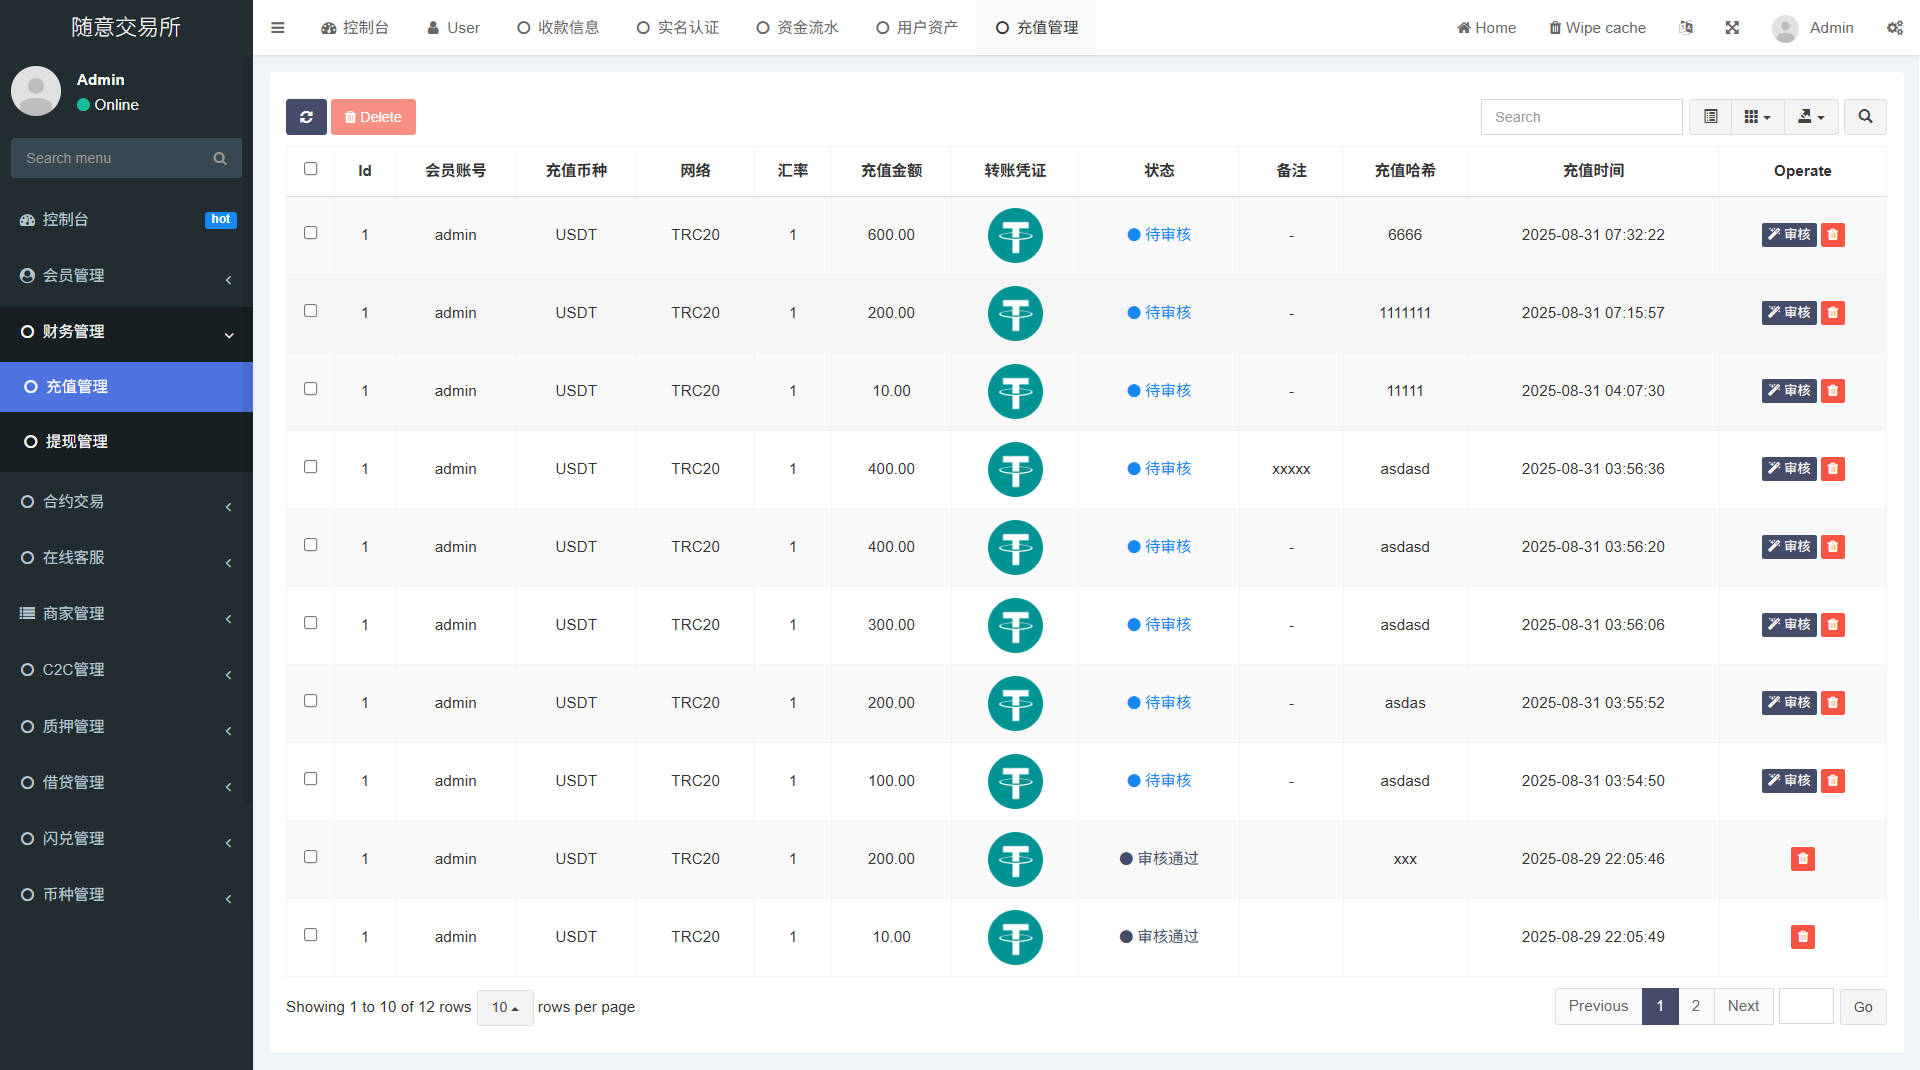
Task: Tick the checkbox for the 600.00 recharge row
Action: click(x=310, y=233)
